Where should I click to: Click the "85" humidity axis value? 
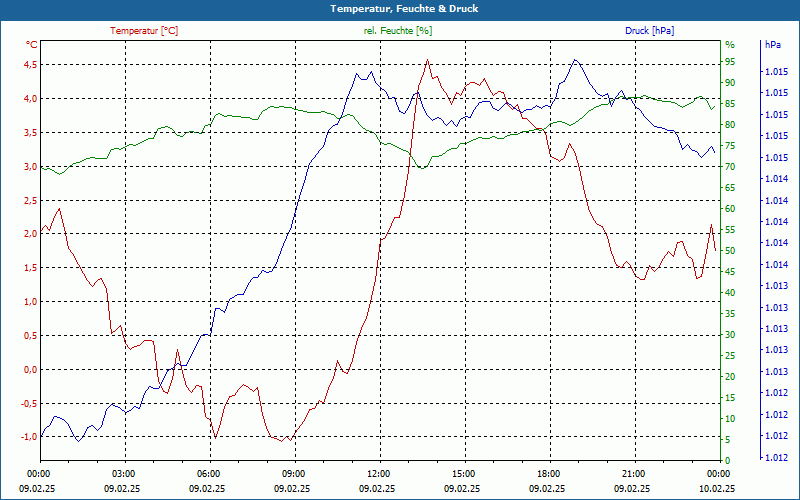730,104
